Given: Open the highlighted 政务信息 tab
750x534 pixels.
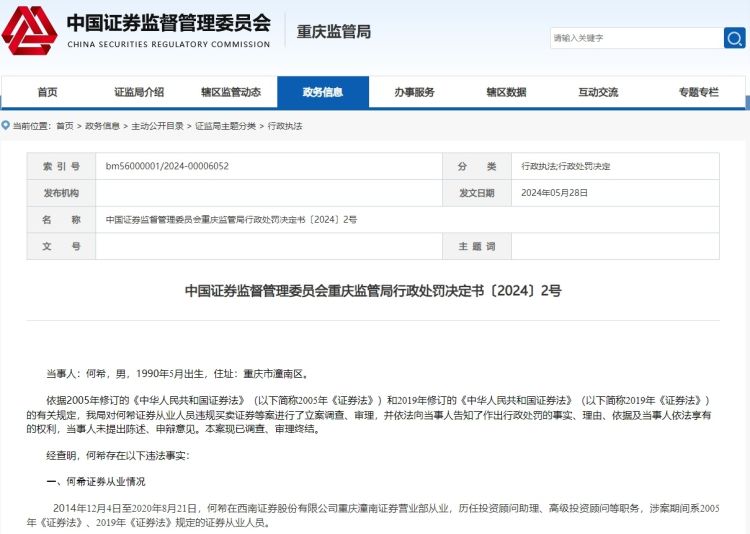Looking at the screenshot, I should (323, 92).
